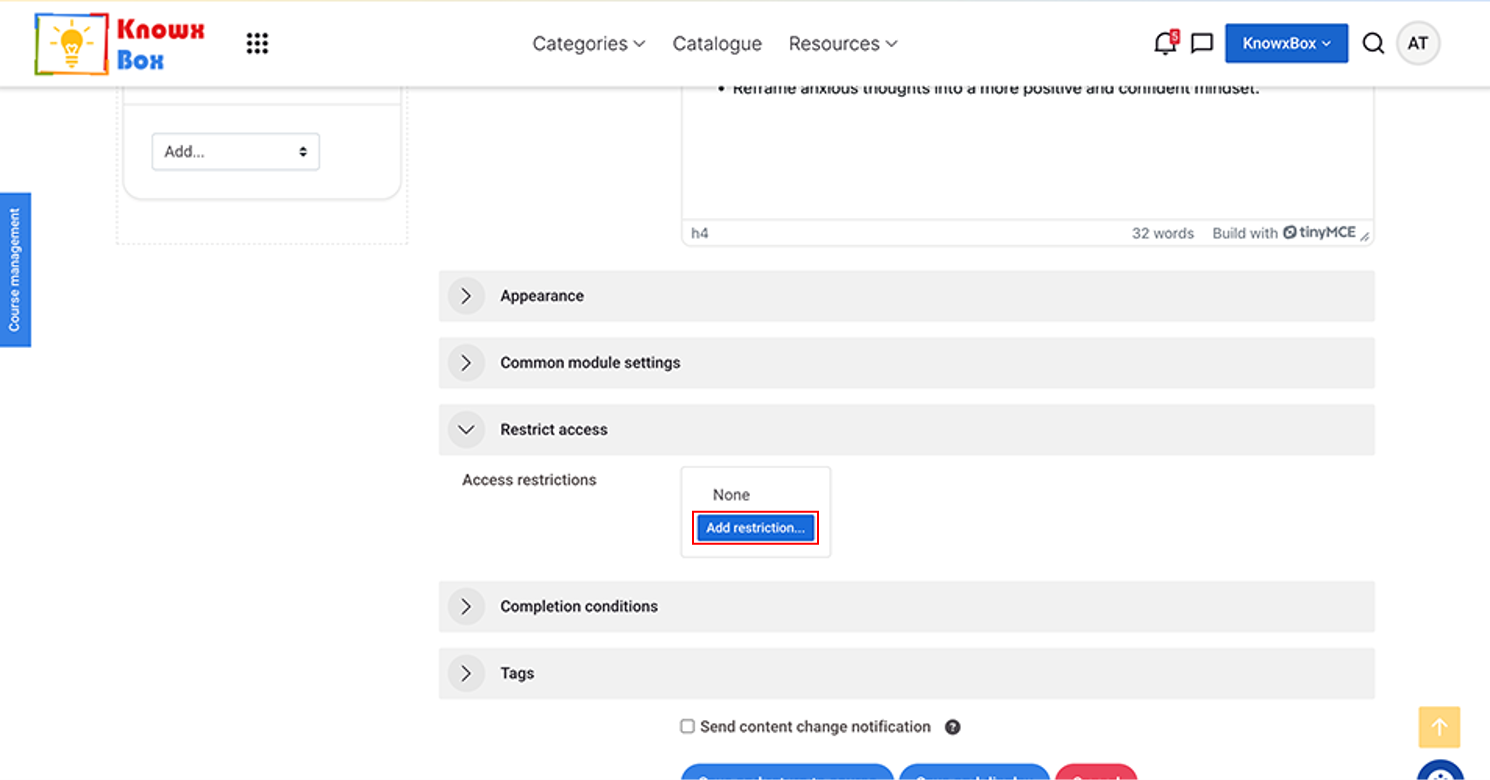
Task: Click the yellow back-to-top arrow button
Action: point(1439,727)
